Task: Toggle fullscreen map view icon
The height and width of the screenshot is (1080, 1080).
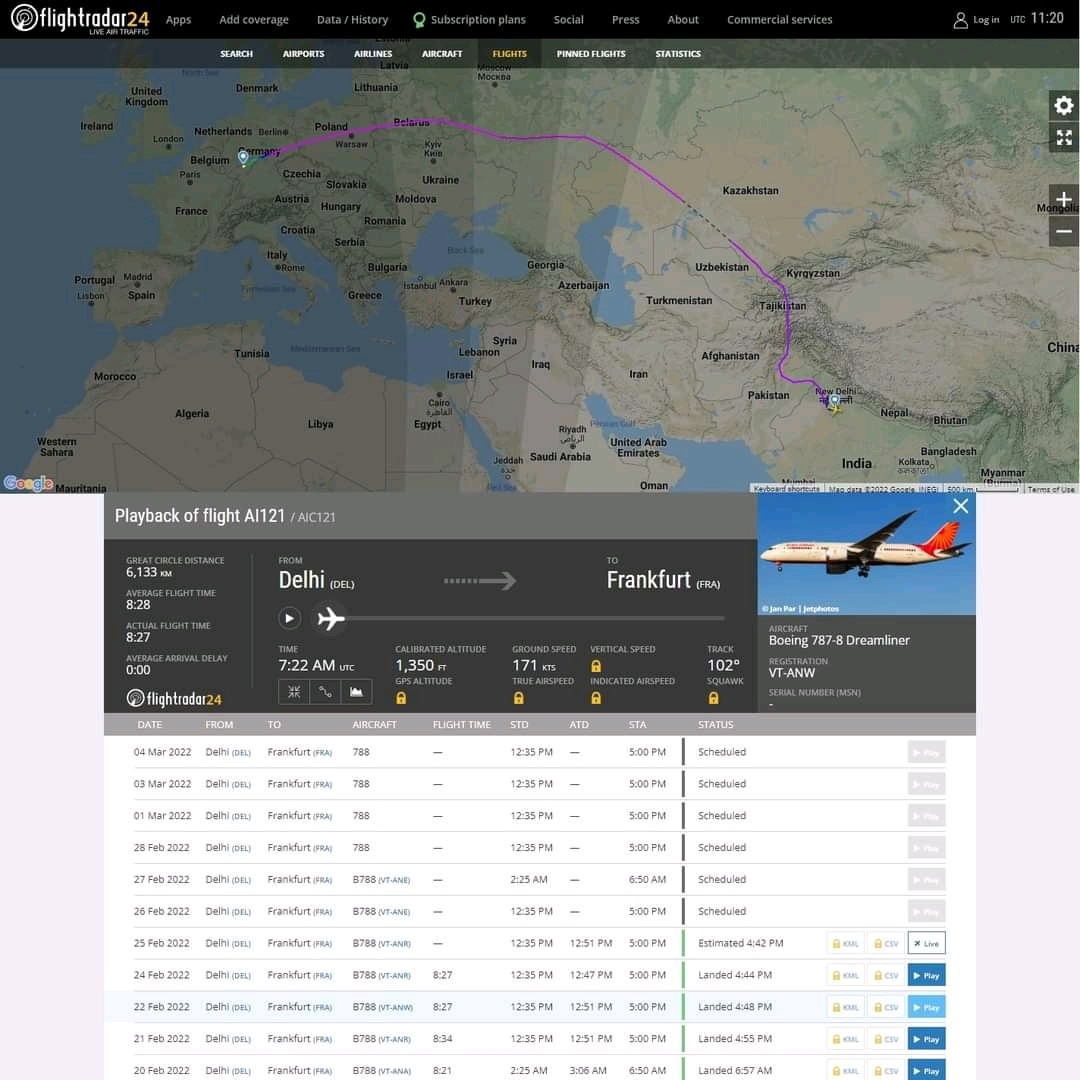Action: 1063,137
